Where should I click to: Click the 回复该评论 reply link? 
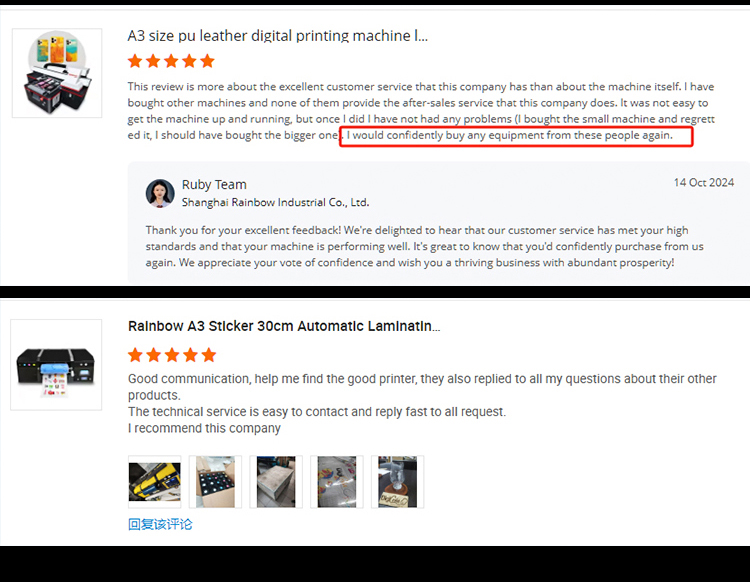pos(160,524)
